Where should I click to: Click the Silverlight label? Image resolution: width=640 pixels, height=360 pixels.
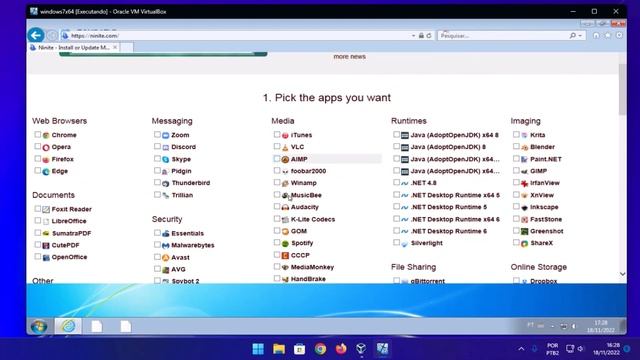[x=427, y=243]
